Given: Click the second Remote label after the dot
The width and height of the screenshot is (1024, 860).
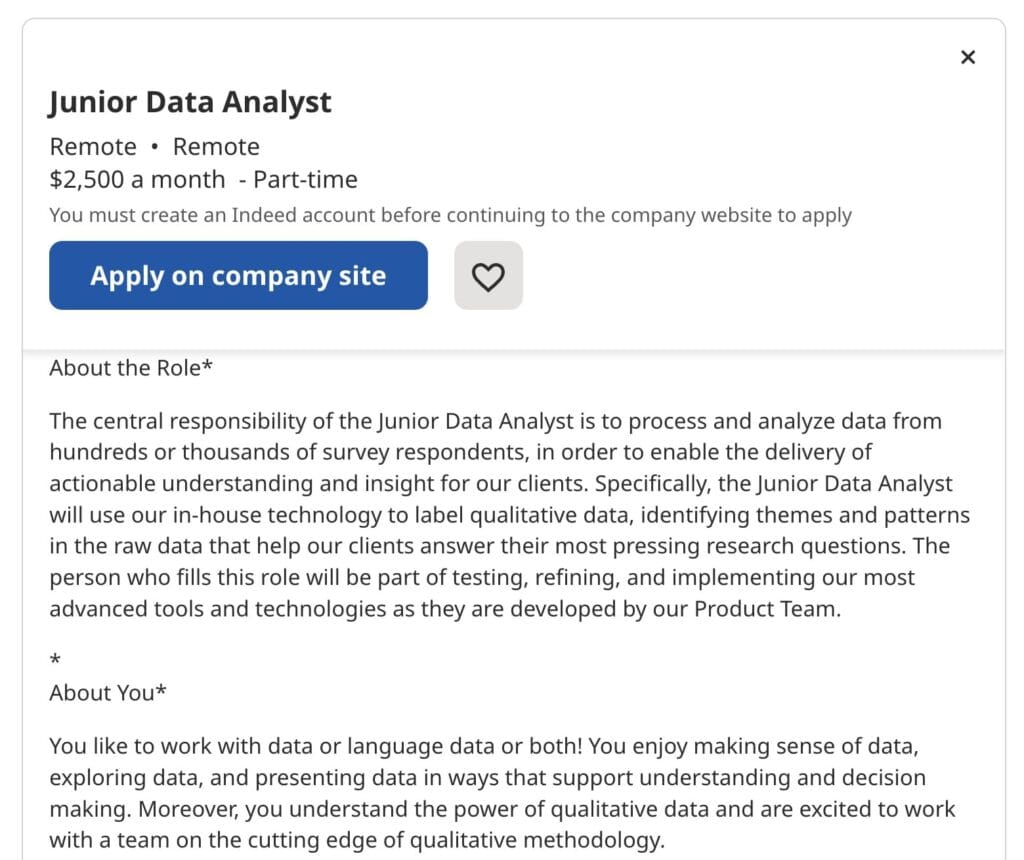Looking at the screenshot, I should [x=216, y=146].
